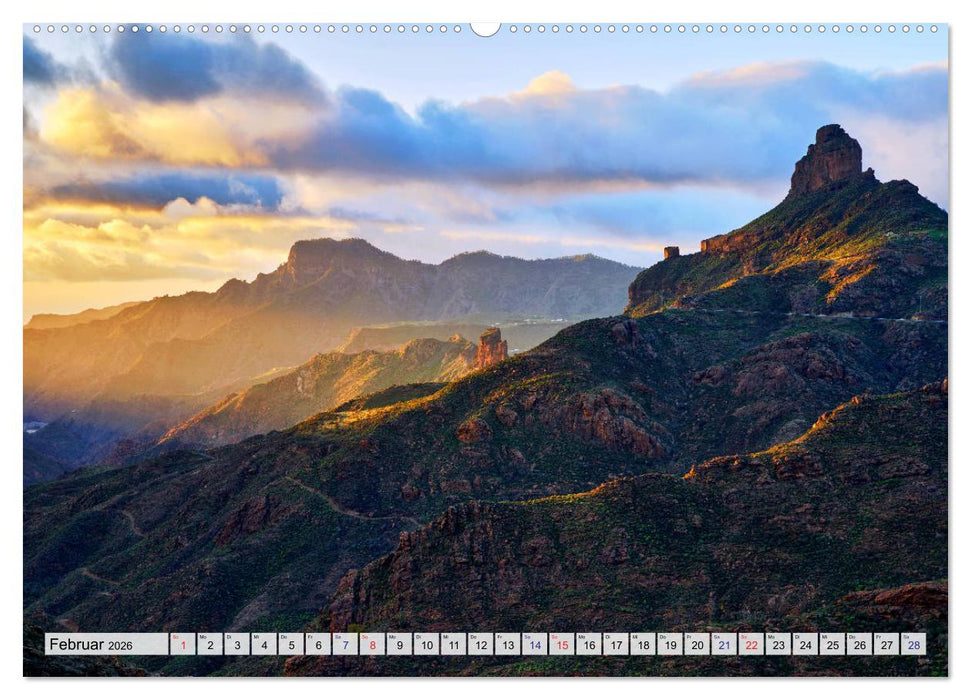The width and height of the screenshot is (971, 700).
Task: Select day 14 in the calendar strip
Action: (534, 644)
